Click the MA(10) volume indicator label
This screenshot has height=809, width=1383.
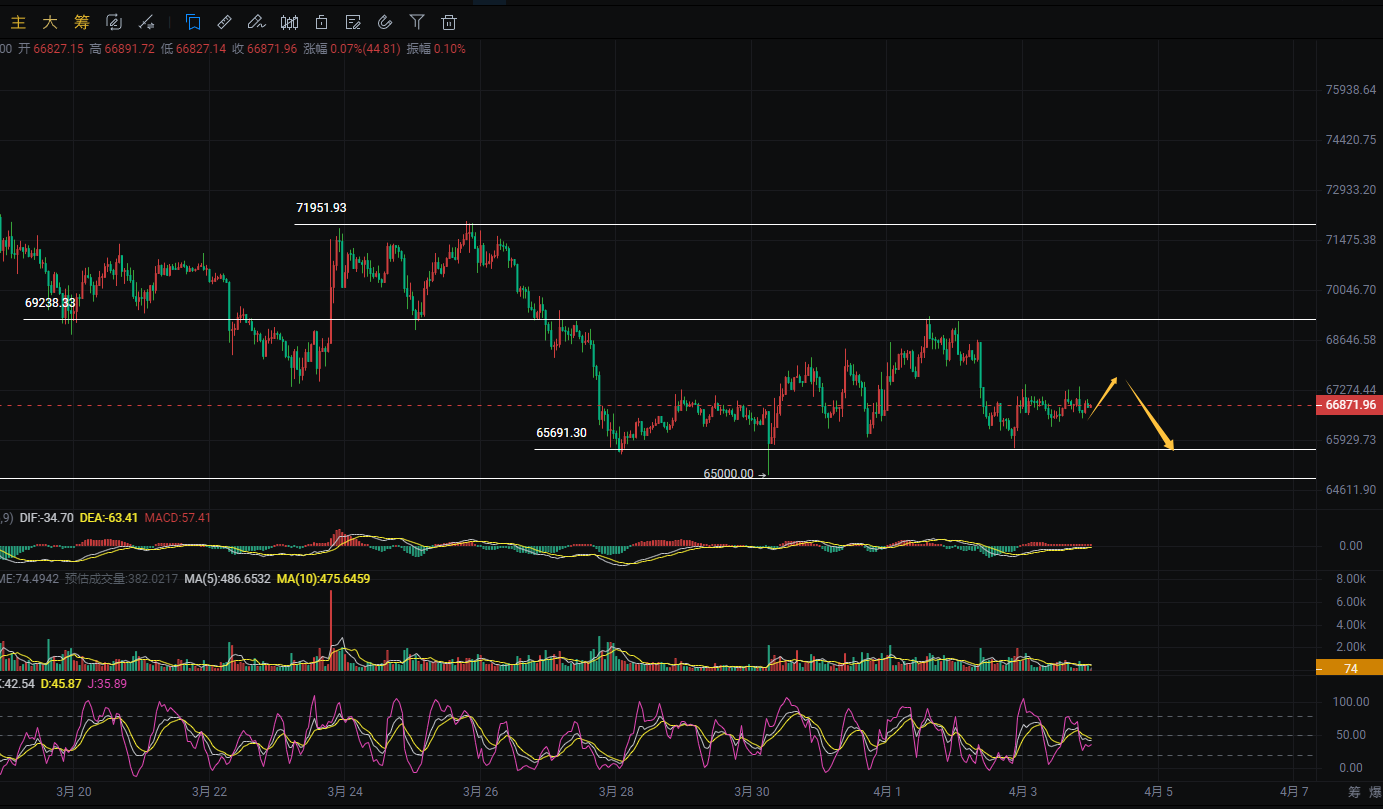(323, 579)
